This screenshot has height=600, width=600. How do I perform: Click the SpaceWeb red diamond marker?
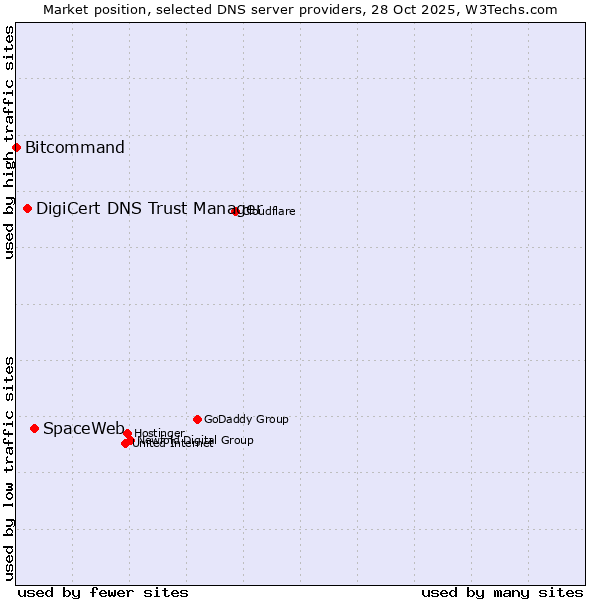point(35,428)
